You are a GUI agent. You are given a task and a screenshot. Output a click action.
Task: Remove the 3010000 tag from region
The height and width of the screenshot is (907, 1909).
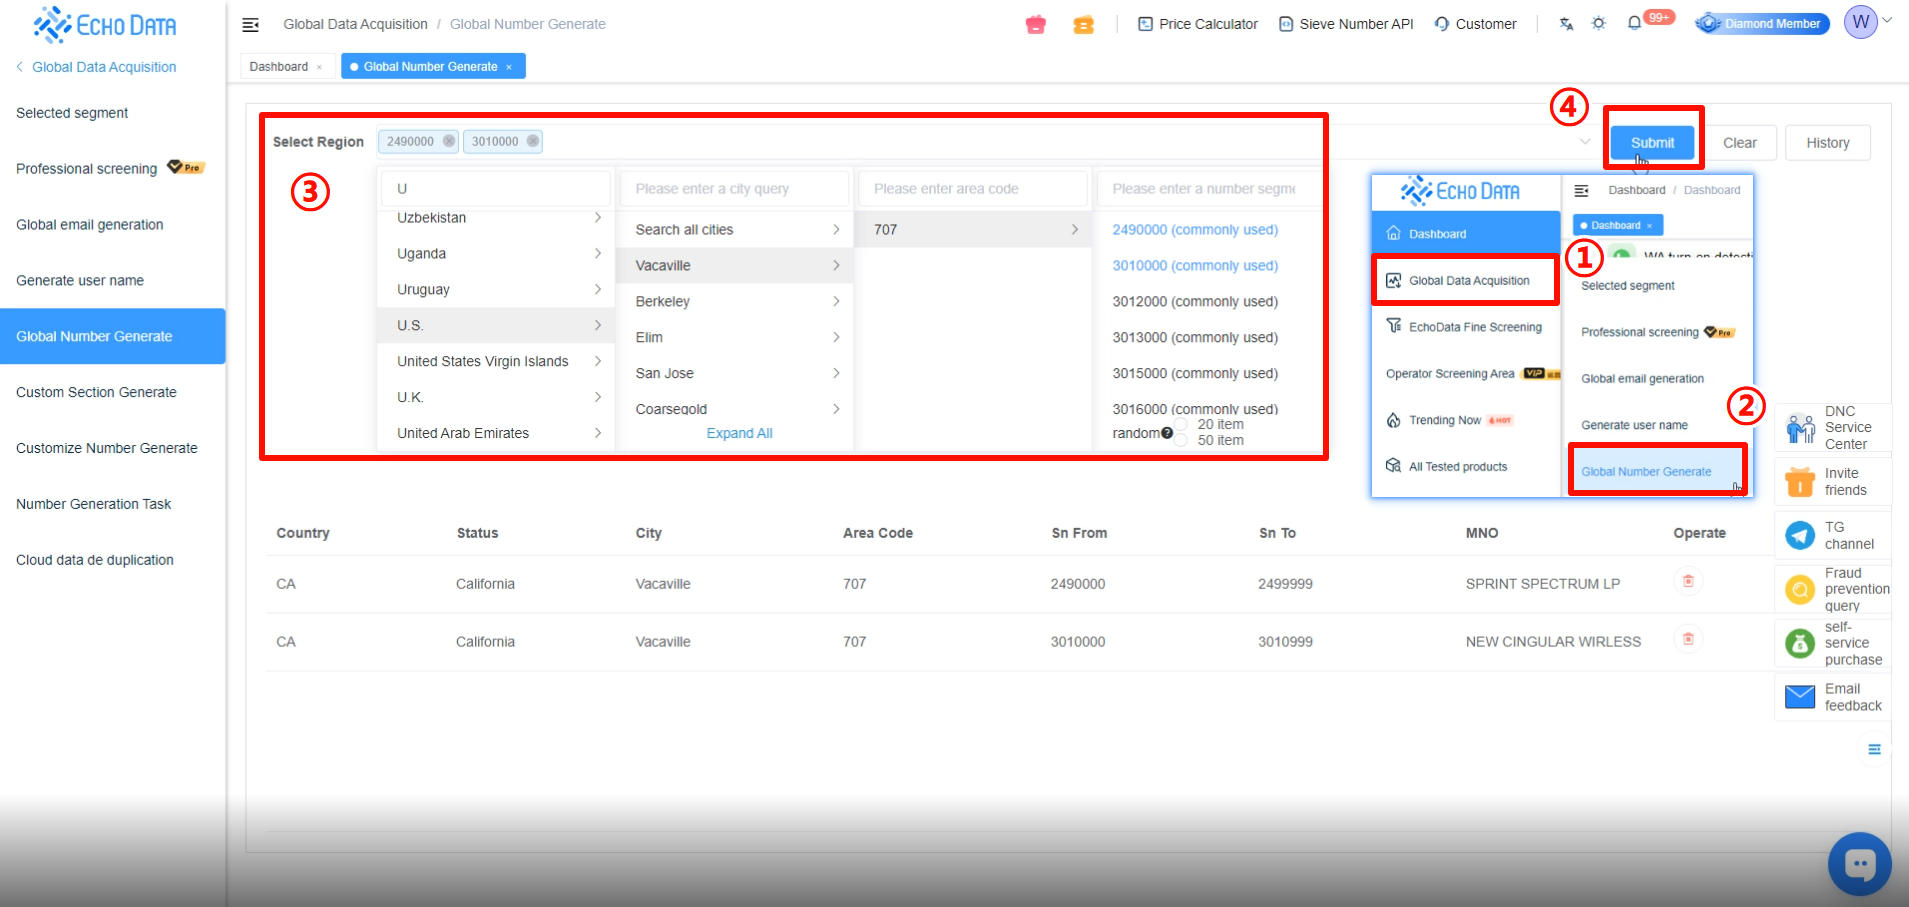point(533,141)
